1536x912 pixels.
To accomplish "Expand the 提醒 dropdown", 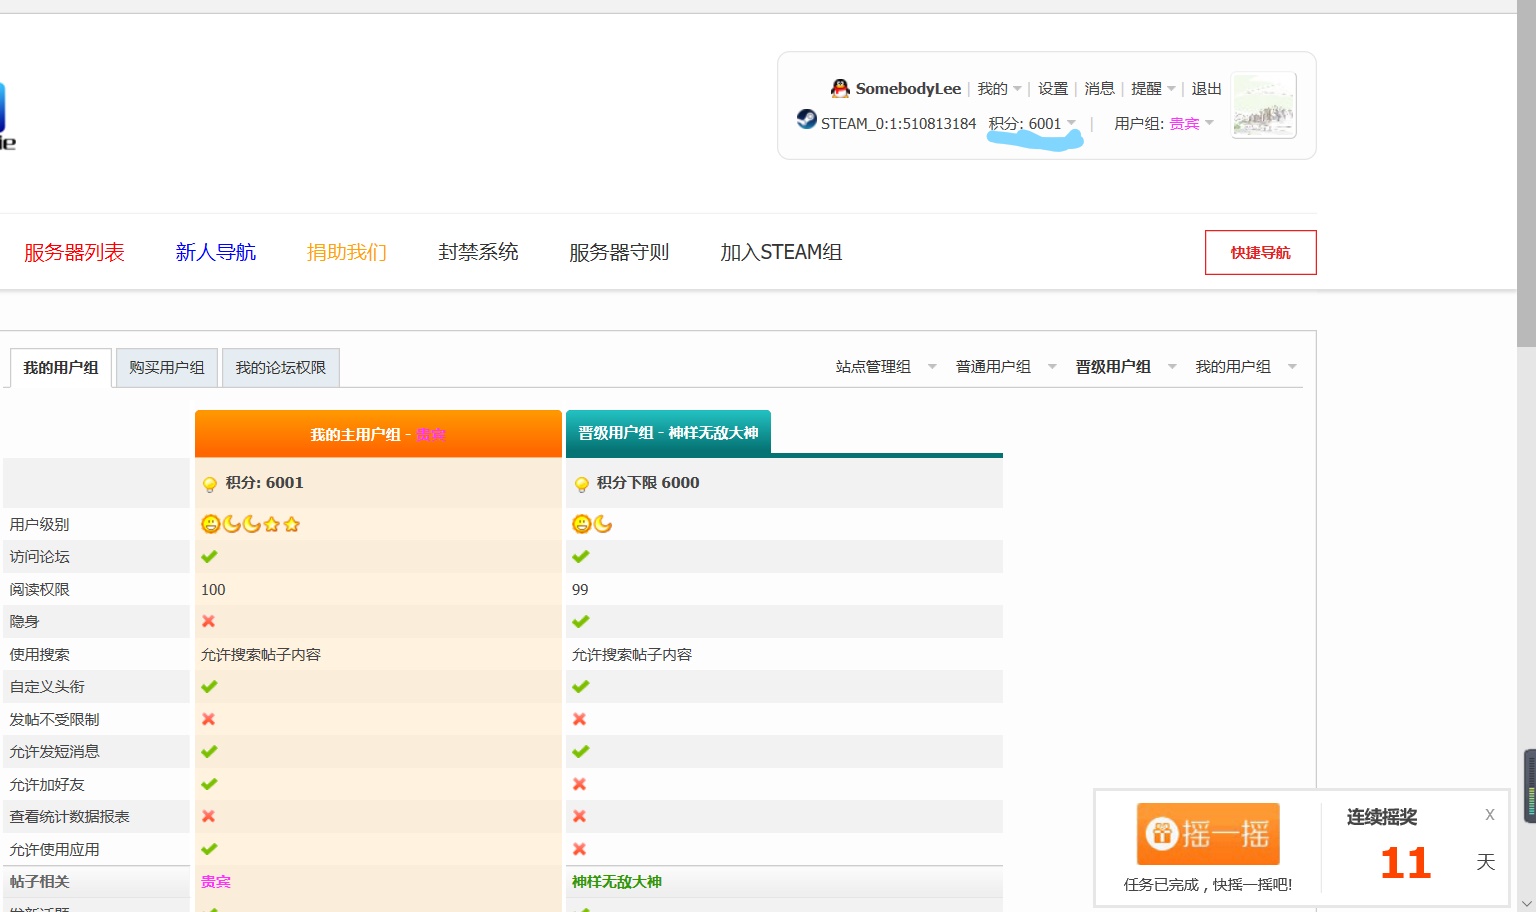I will click(x=1153, y=88).
